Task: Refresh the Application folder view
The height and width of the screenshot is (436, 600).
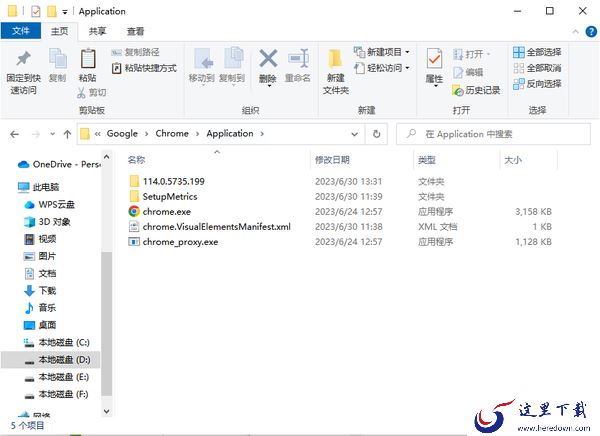Action: 377,134
